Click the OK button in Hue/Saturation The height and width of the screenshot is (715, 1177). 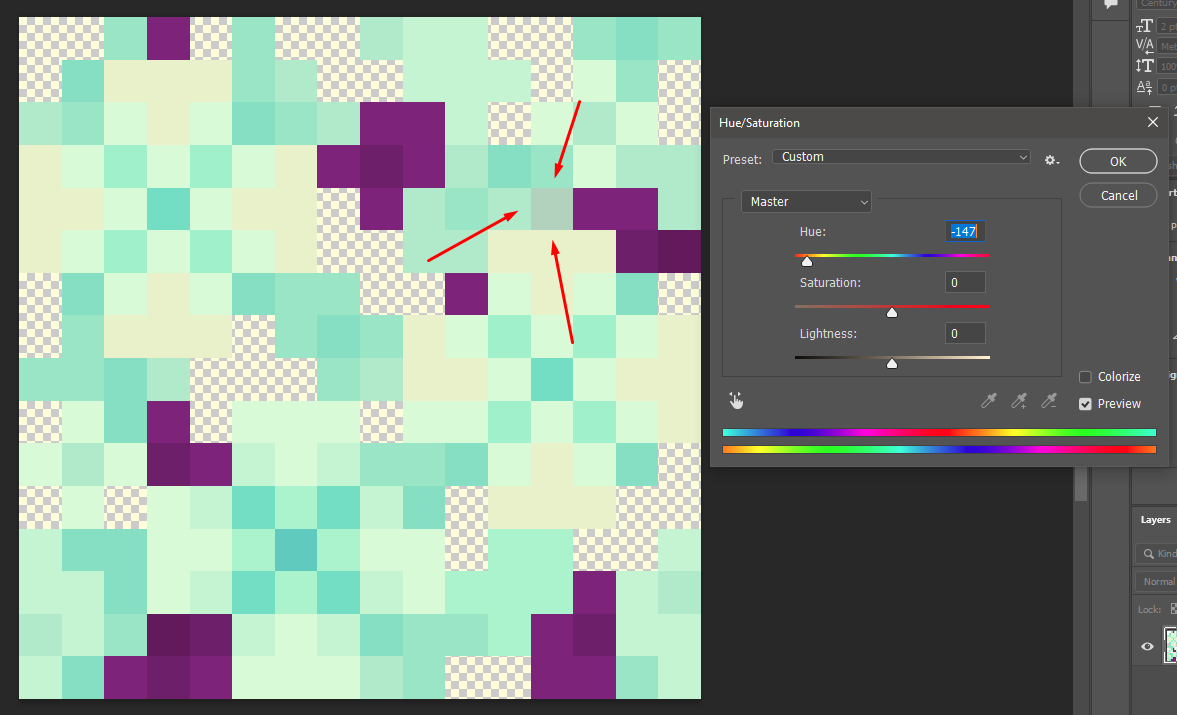pyautogui.click(x=1118, y=161)
